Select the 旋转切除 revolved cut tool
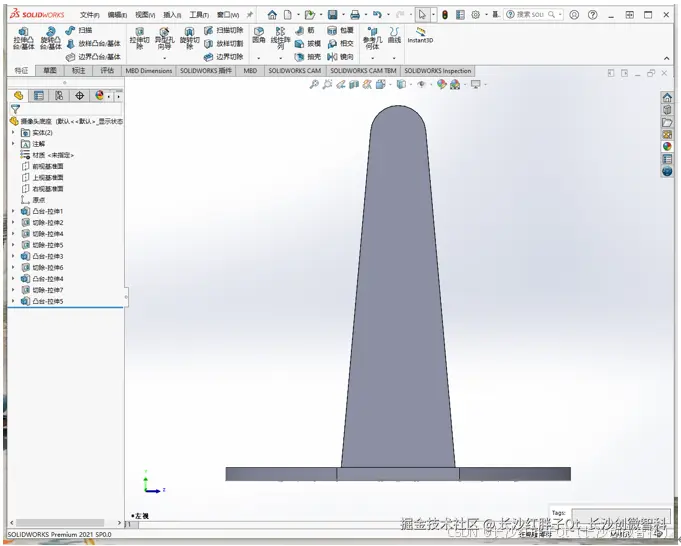This screenshot has width=681, height=546. pyautogui.click(x=189, y=38)
